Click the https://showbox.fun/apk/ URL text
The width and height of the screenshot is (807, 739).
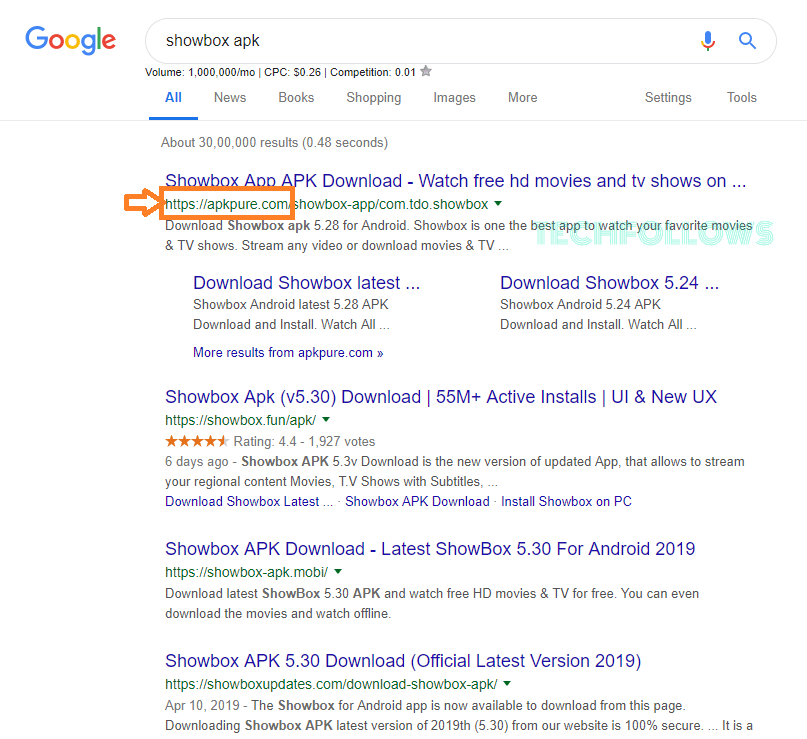240,420
